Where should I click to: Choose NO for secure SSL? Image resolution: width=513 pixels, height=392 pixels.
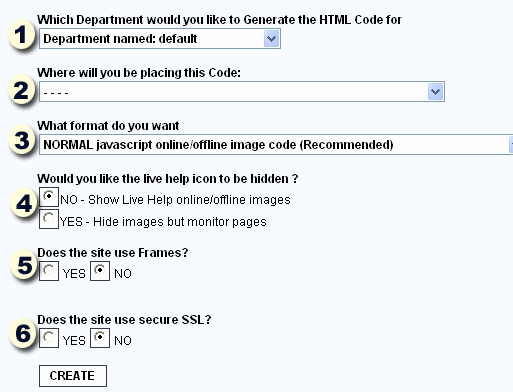click(x=100, y=338)
